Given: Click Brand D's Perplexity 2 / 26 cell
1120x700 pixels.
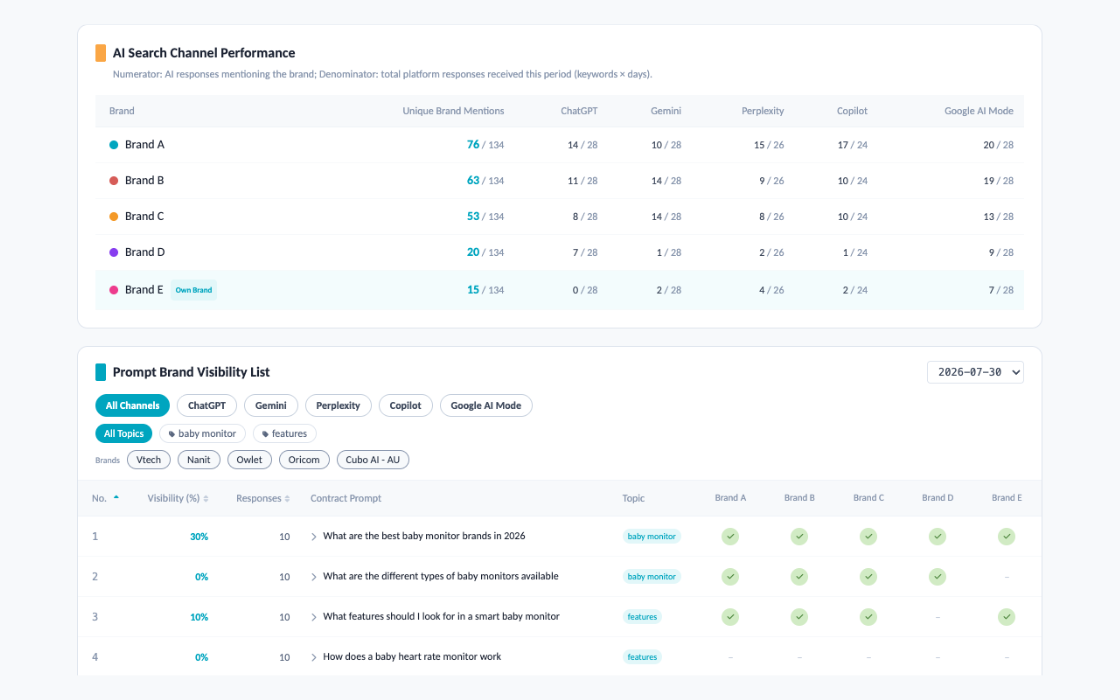Looking at the screenshot, I should [x=771, y=252].
